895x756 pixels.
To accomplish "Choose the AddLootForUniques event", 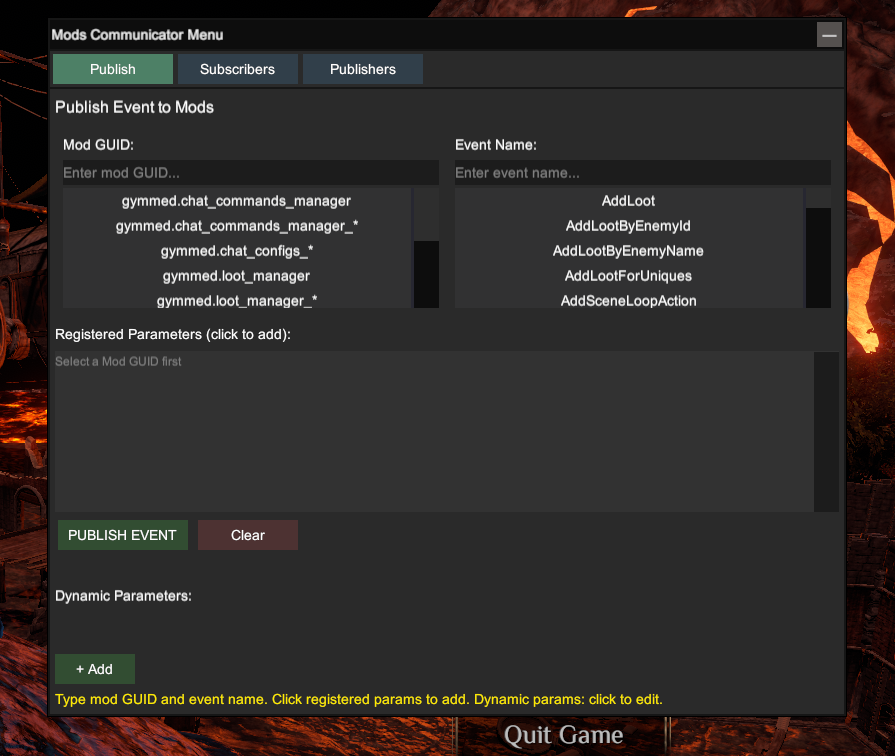I will tap(628, 276).
